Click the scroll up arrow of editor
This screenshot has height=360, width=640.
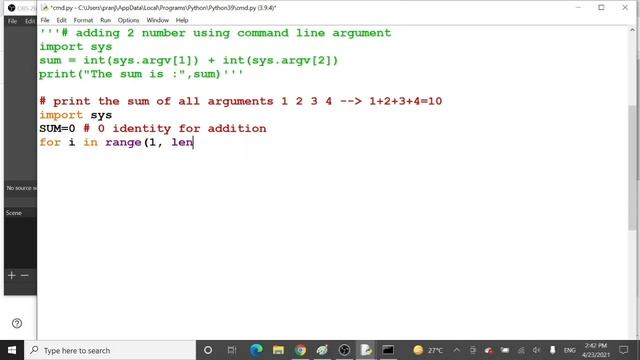coord(632,30)
